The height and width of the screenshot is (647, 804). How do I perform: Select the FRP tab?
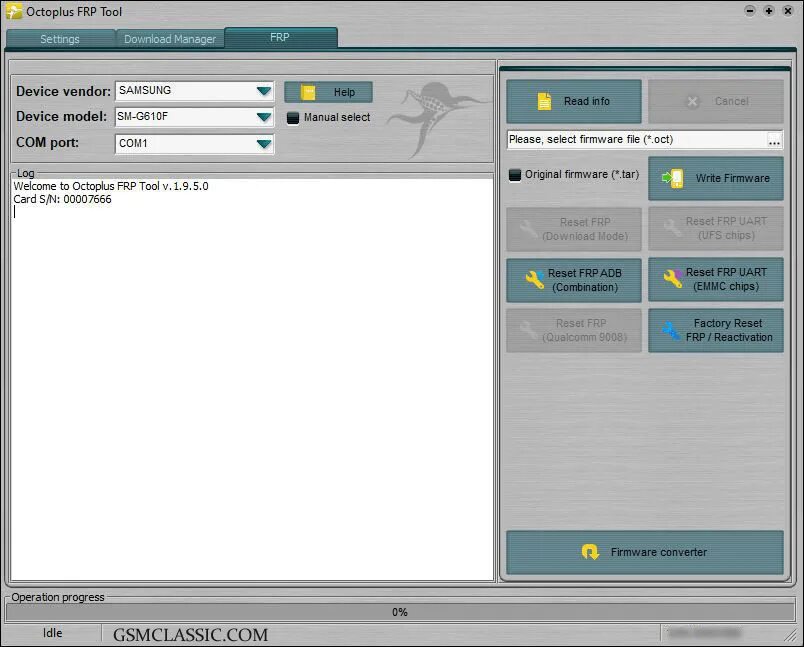[x=280, y=37]
